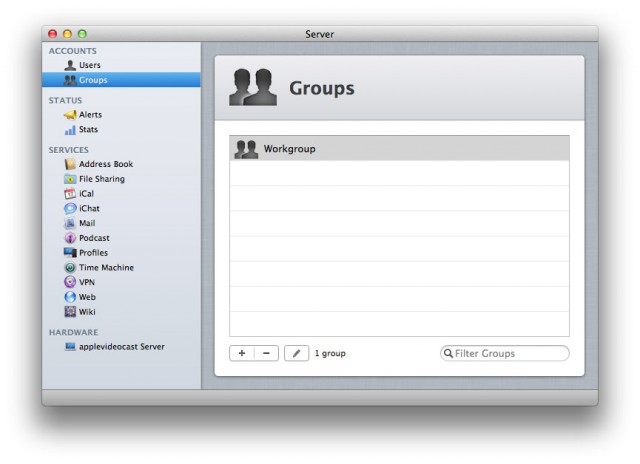Select the Profiles service icon
The width and height of the screenshot is (640, 464).
click(x=70, y=253)
